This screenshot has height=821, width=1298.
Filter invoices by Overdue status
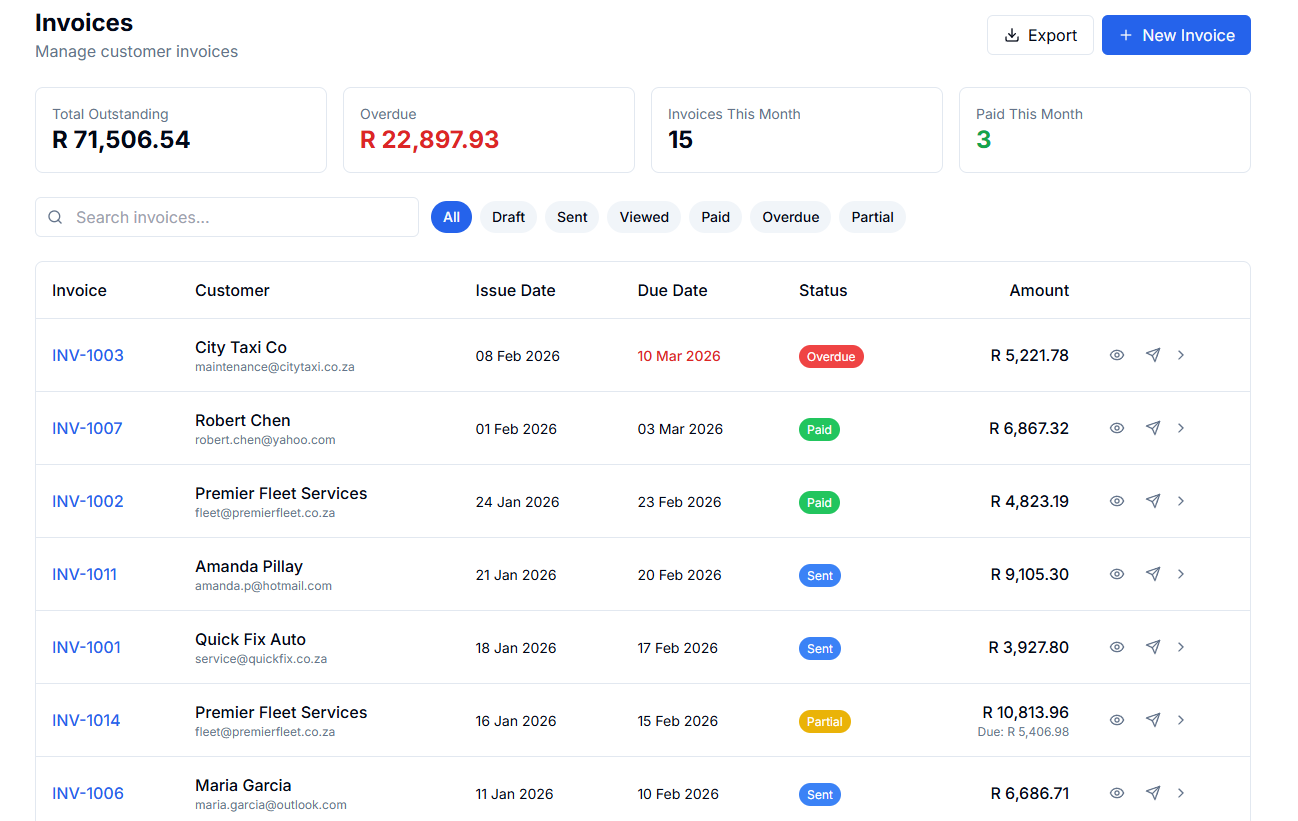pos(790,217)
